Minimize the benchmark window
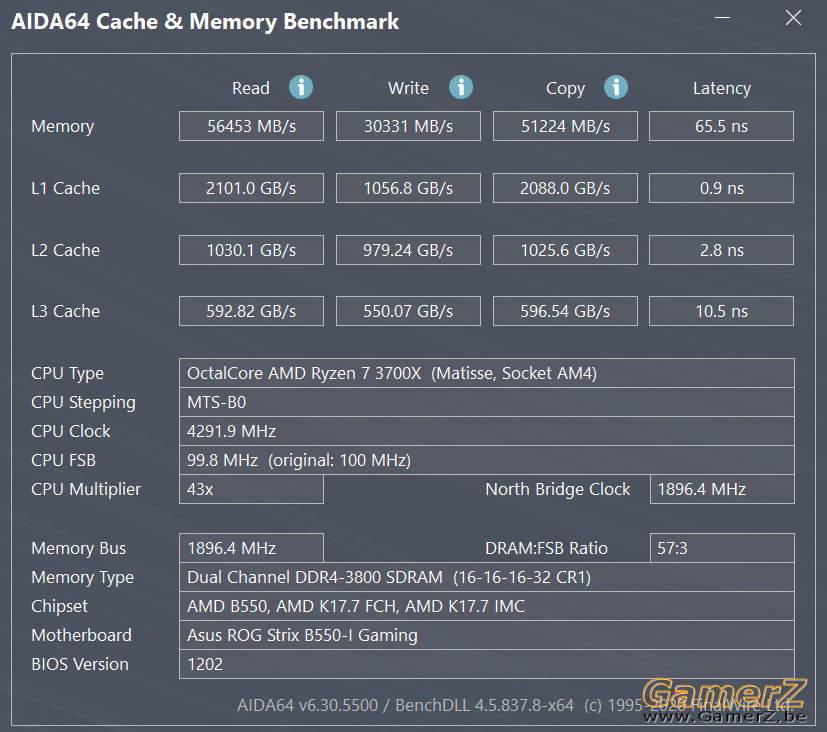This screenshot has height=732, width=827. click(x=722, y=18)
